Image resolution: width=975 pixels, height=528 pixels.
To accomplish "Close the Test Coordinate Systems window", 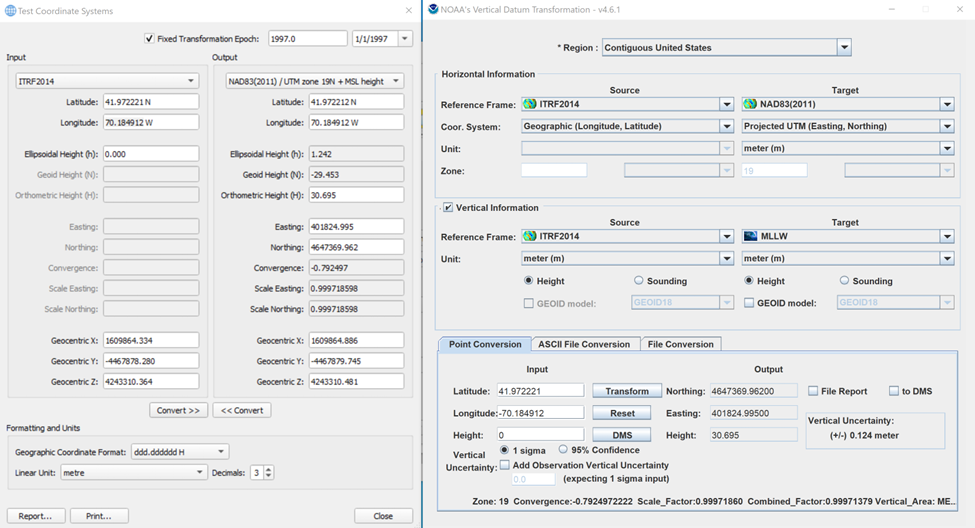I will pyautogui.click(x=408, y=11).
